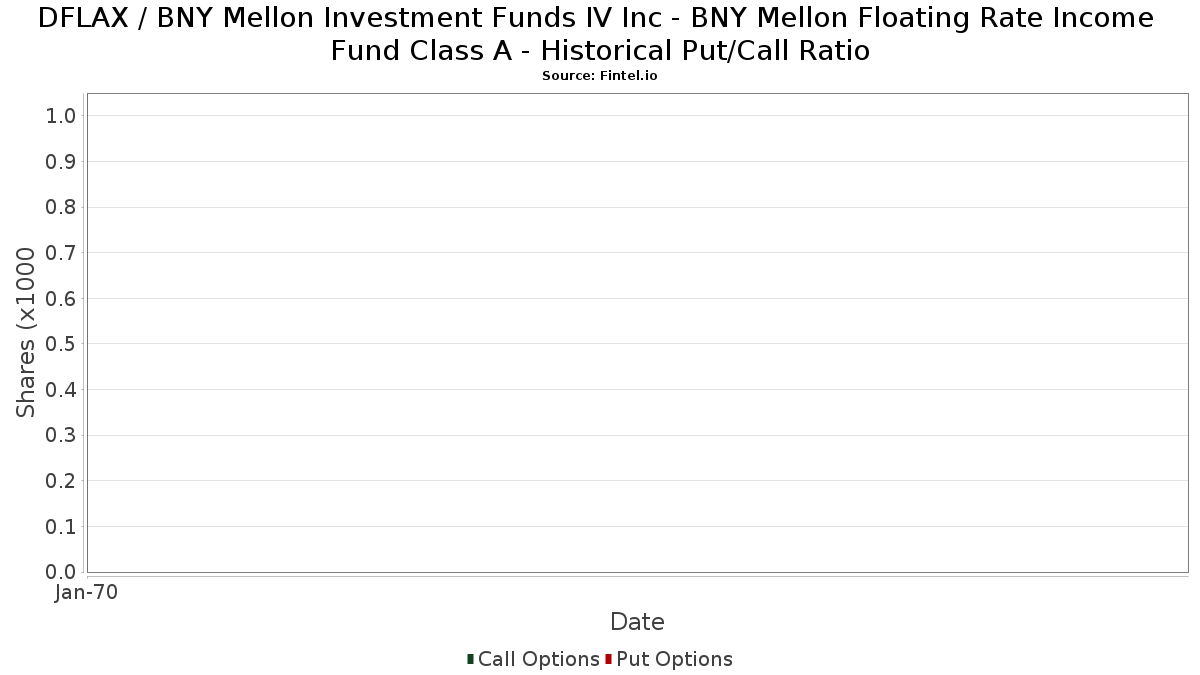Viewport: 1200px width, 675px height.
Task: Select the 0.2 y-axis tick label
Action: tap(61, 481)
